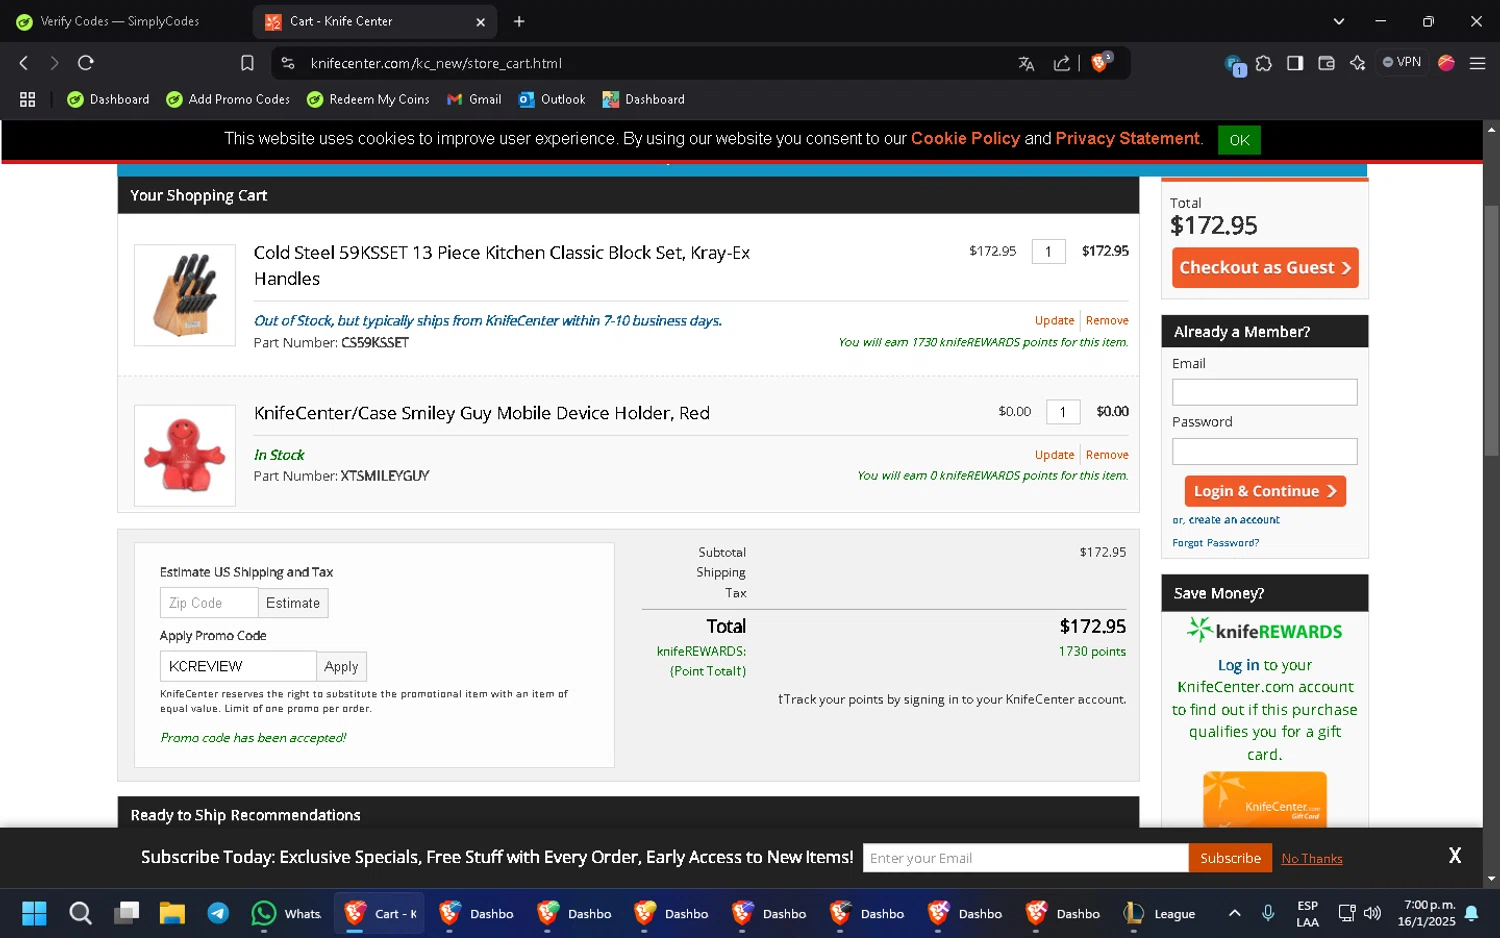Dismiss newsletter with No Thanks link
1500x938 pixels.
[1312, 859]
